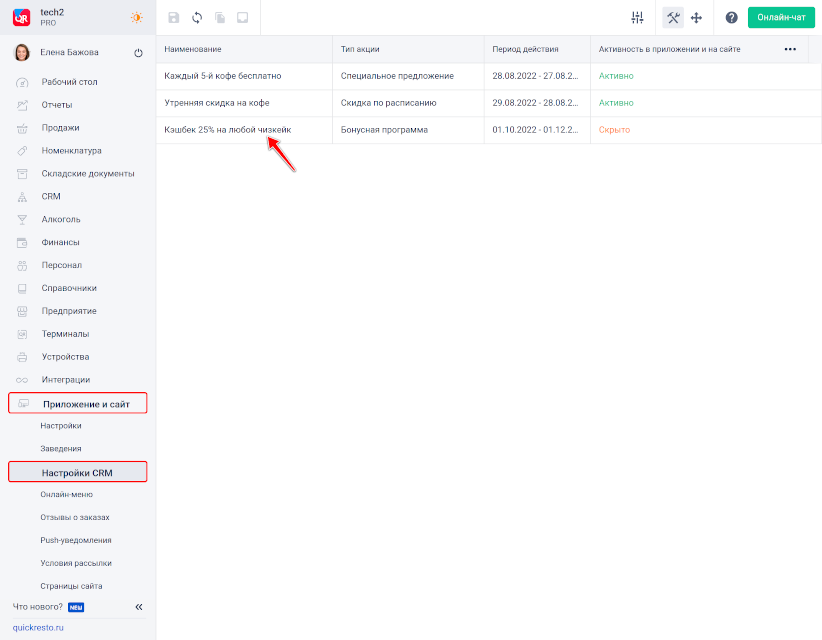Click the move arrows cross icon

tap(696, 18)
